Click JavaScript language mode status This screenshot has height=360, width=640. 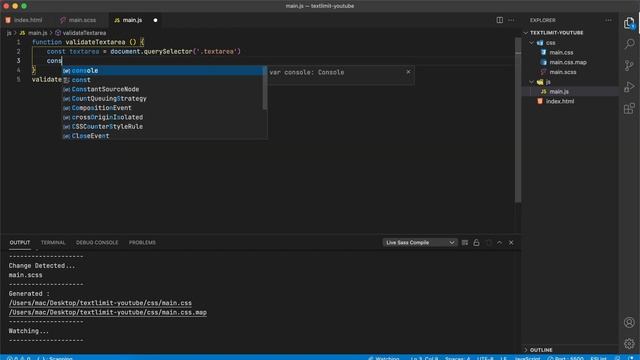coord(527,358)
